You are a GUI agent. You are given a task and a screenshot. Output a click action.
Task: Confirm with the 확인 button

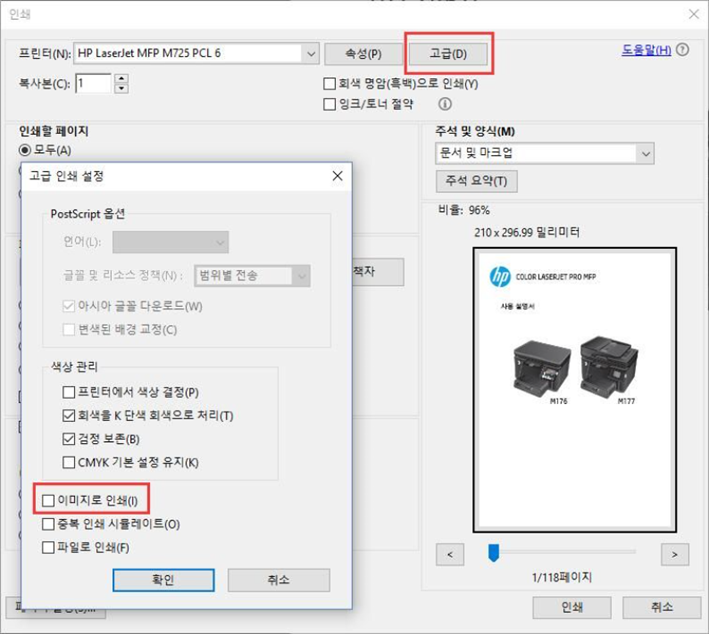pos(163,580)
